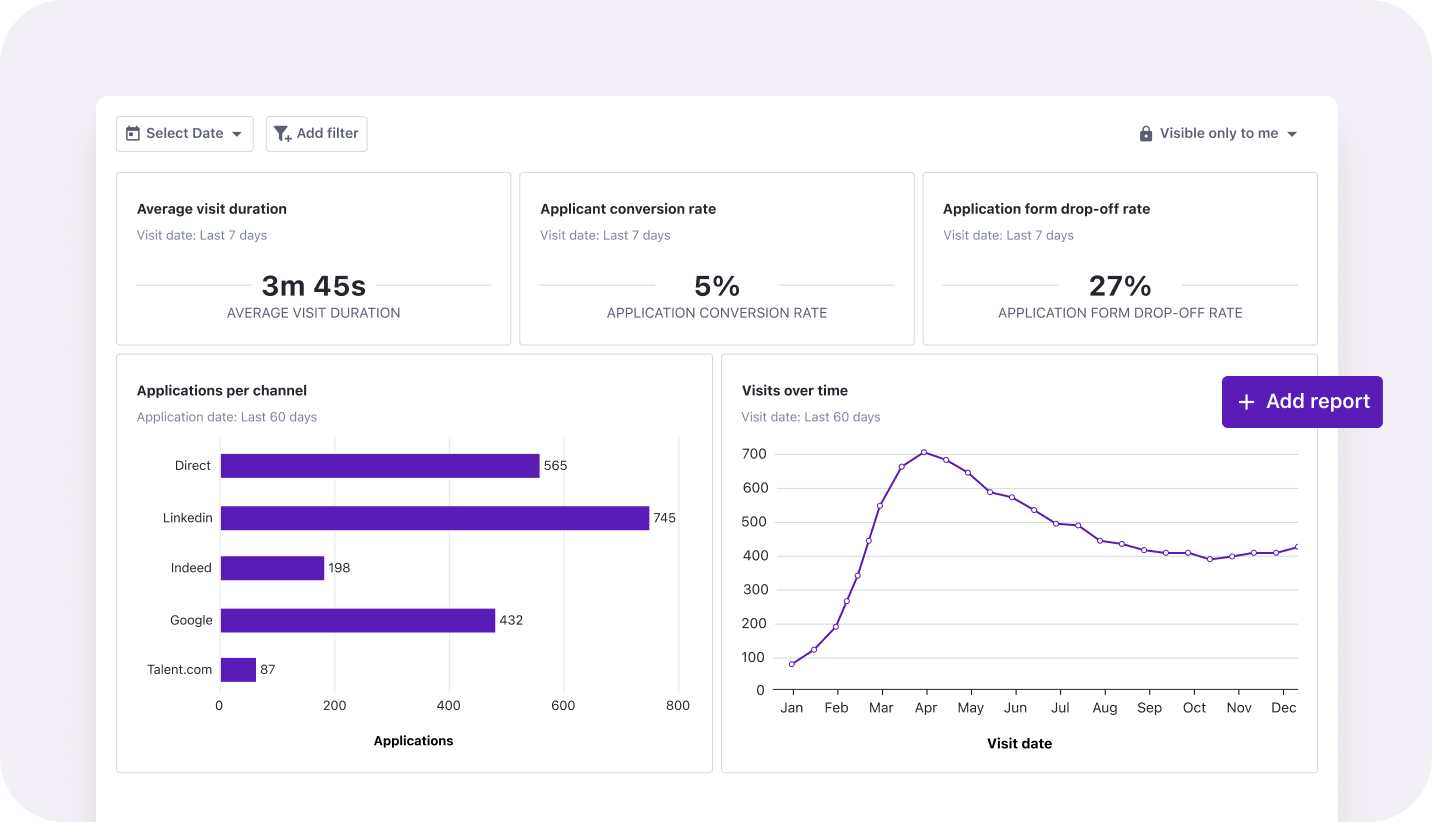This screenshot has height=822, width=1432.
Task: Click the Indeed label on the bar chart
Action: (191, 568)
